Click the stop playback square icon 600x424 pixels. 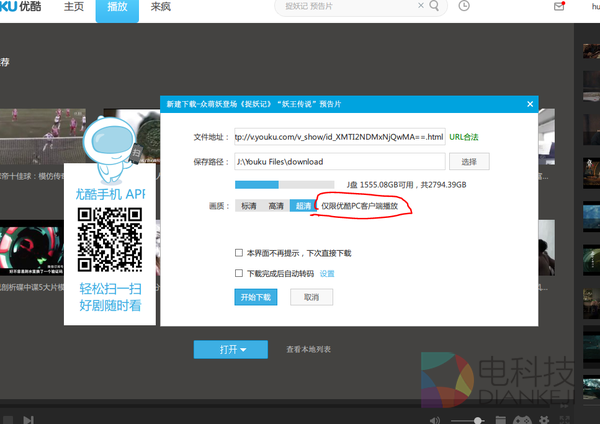coord(8,420)
